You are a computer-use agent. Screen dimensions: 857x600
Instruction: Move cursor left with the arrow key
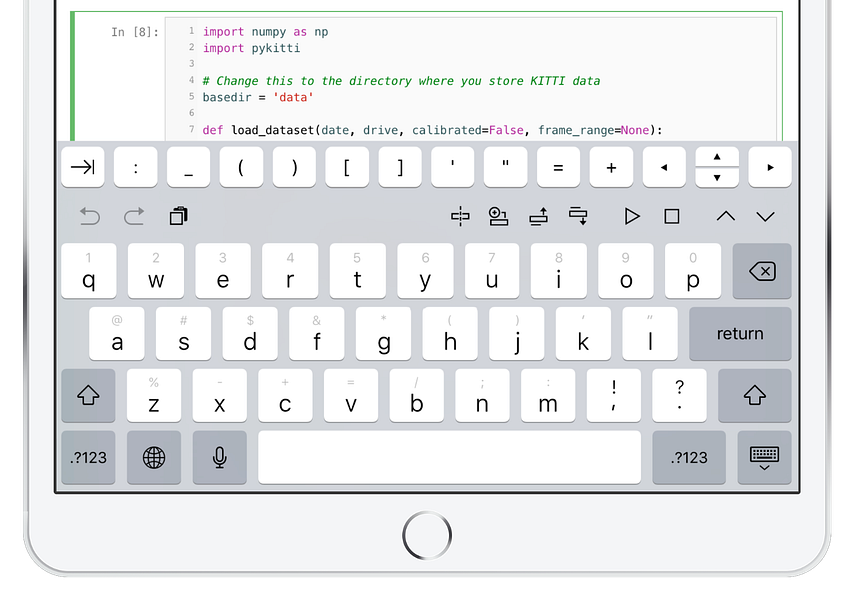(664, 167)
